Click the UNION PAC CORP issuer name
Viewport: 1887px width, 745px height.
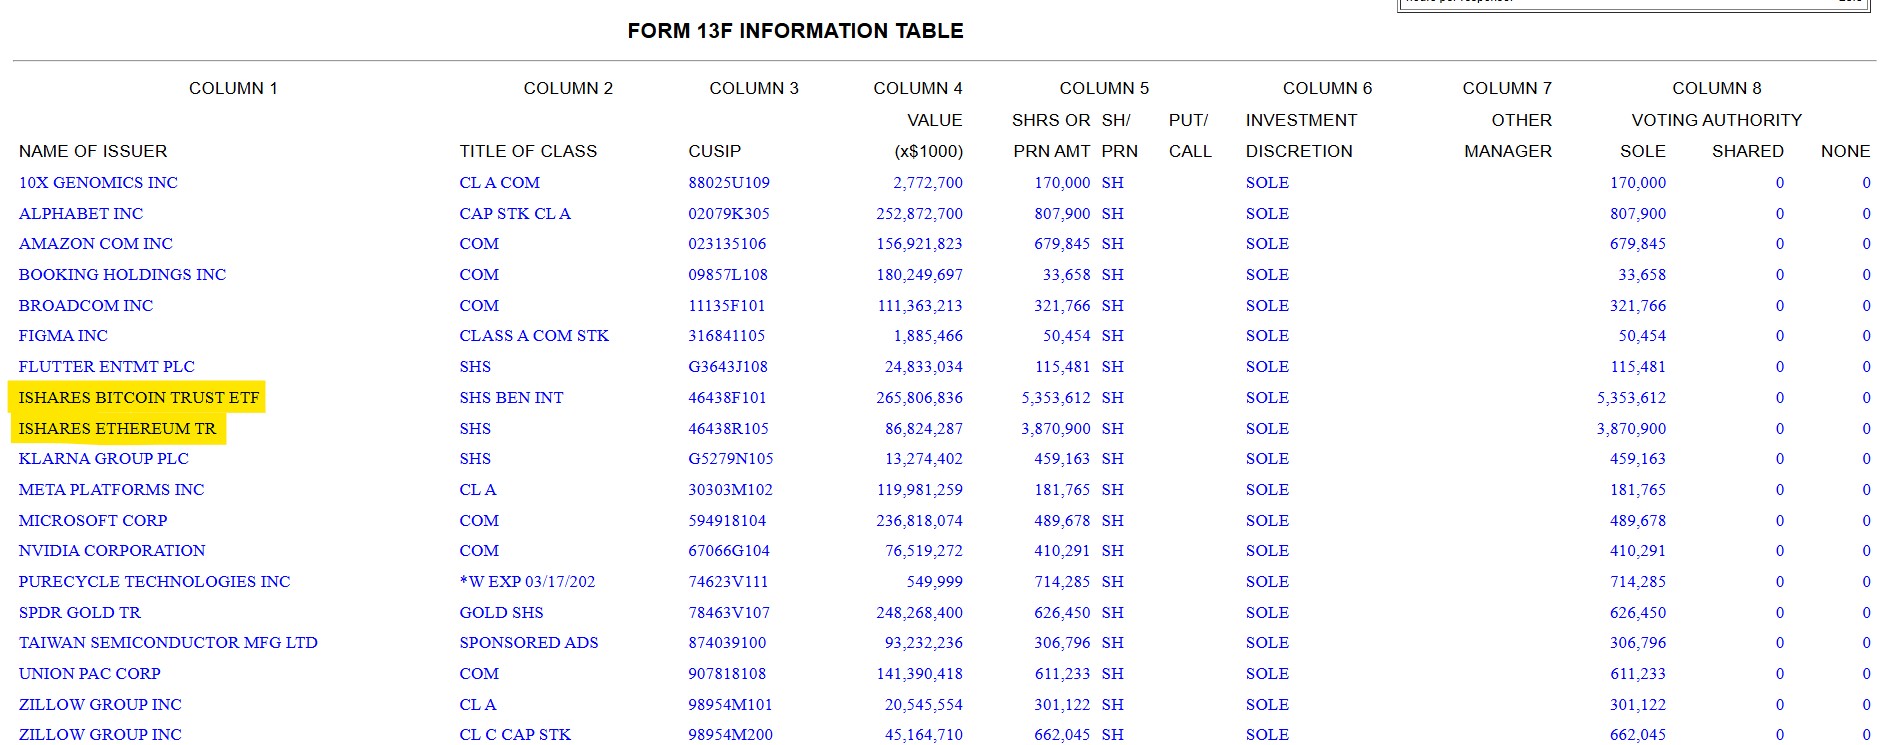click(89, 674)
